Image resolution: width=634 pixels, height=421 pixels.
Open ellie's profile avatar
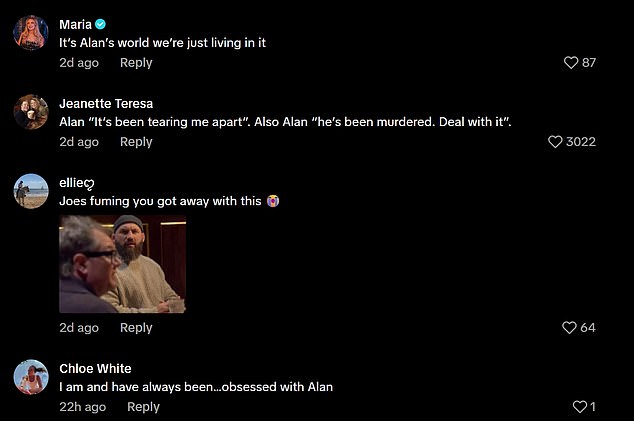click(x=31, y=190)
